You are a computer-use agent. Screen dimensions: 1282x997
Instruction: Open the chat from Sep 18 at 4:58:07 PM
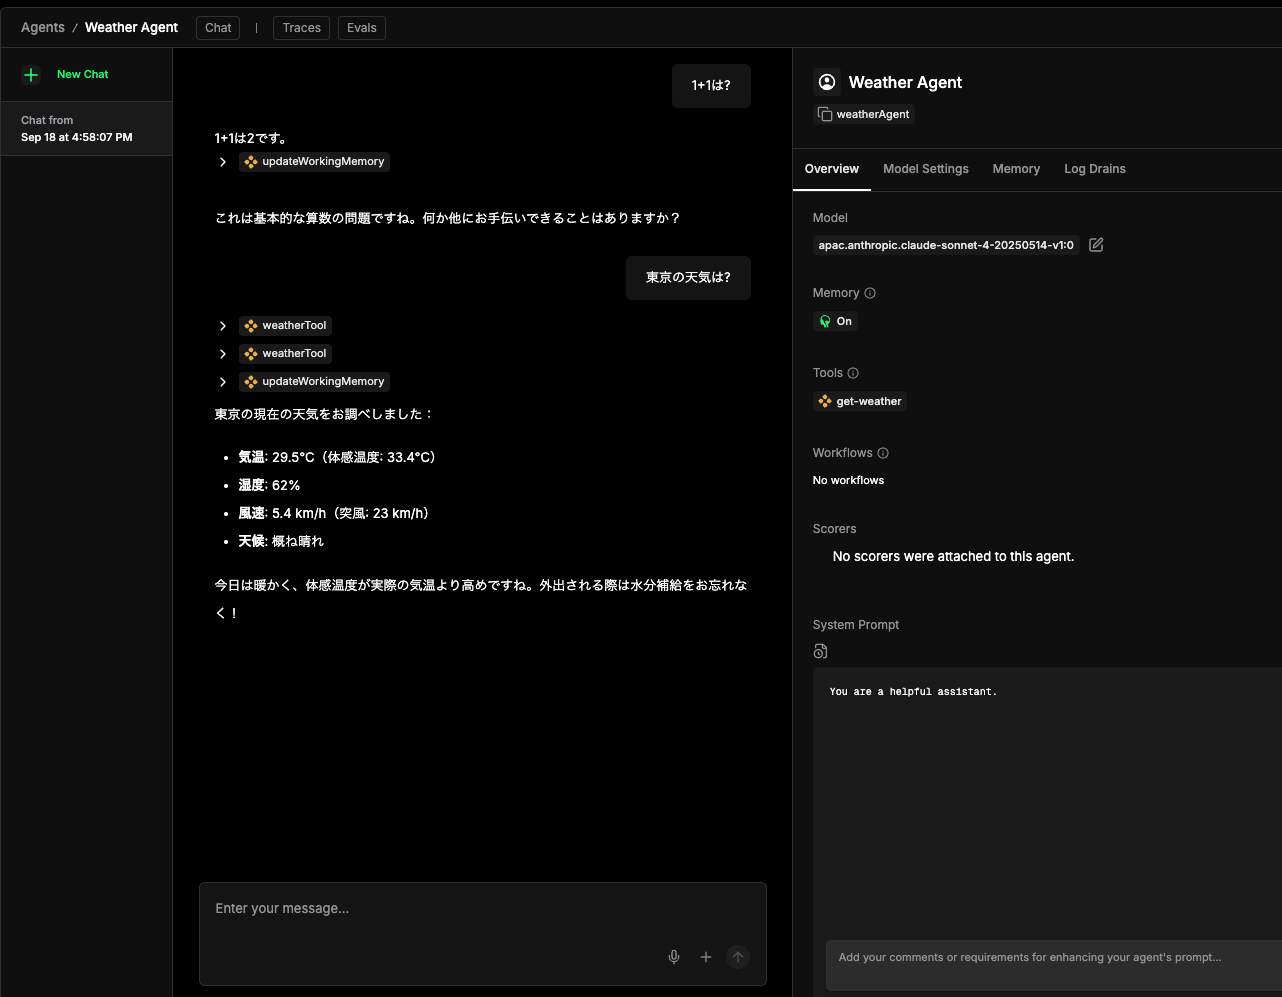point(86,129)
